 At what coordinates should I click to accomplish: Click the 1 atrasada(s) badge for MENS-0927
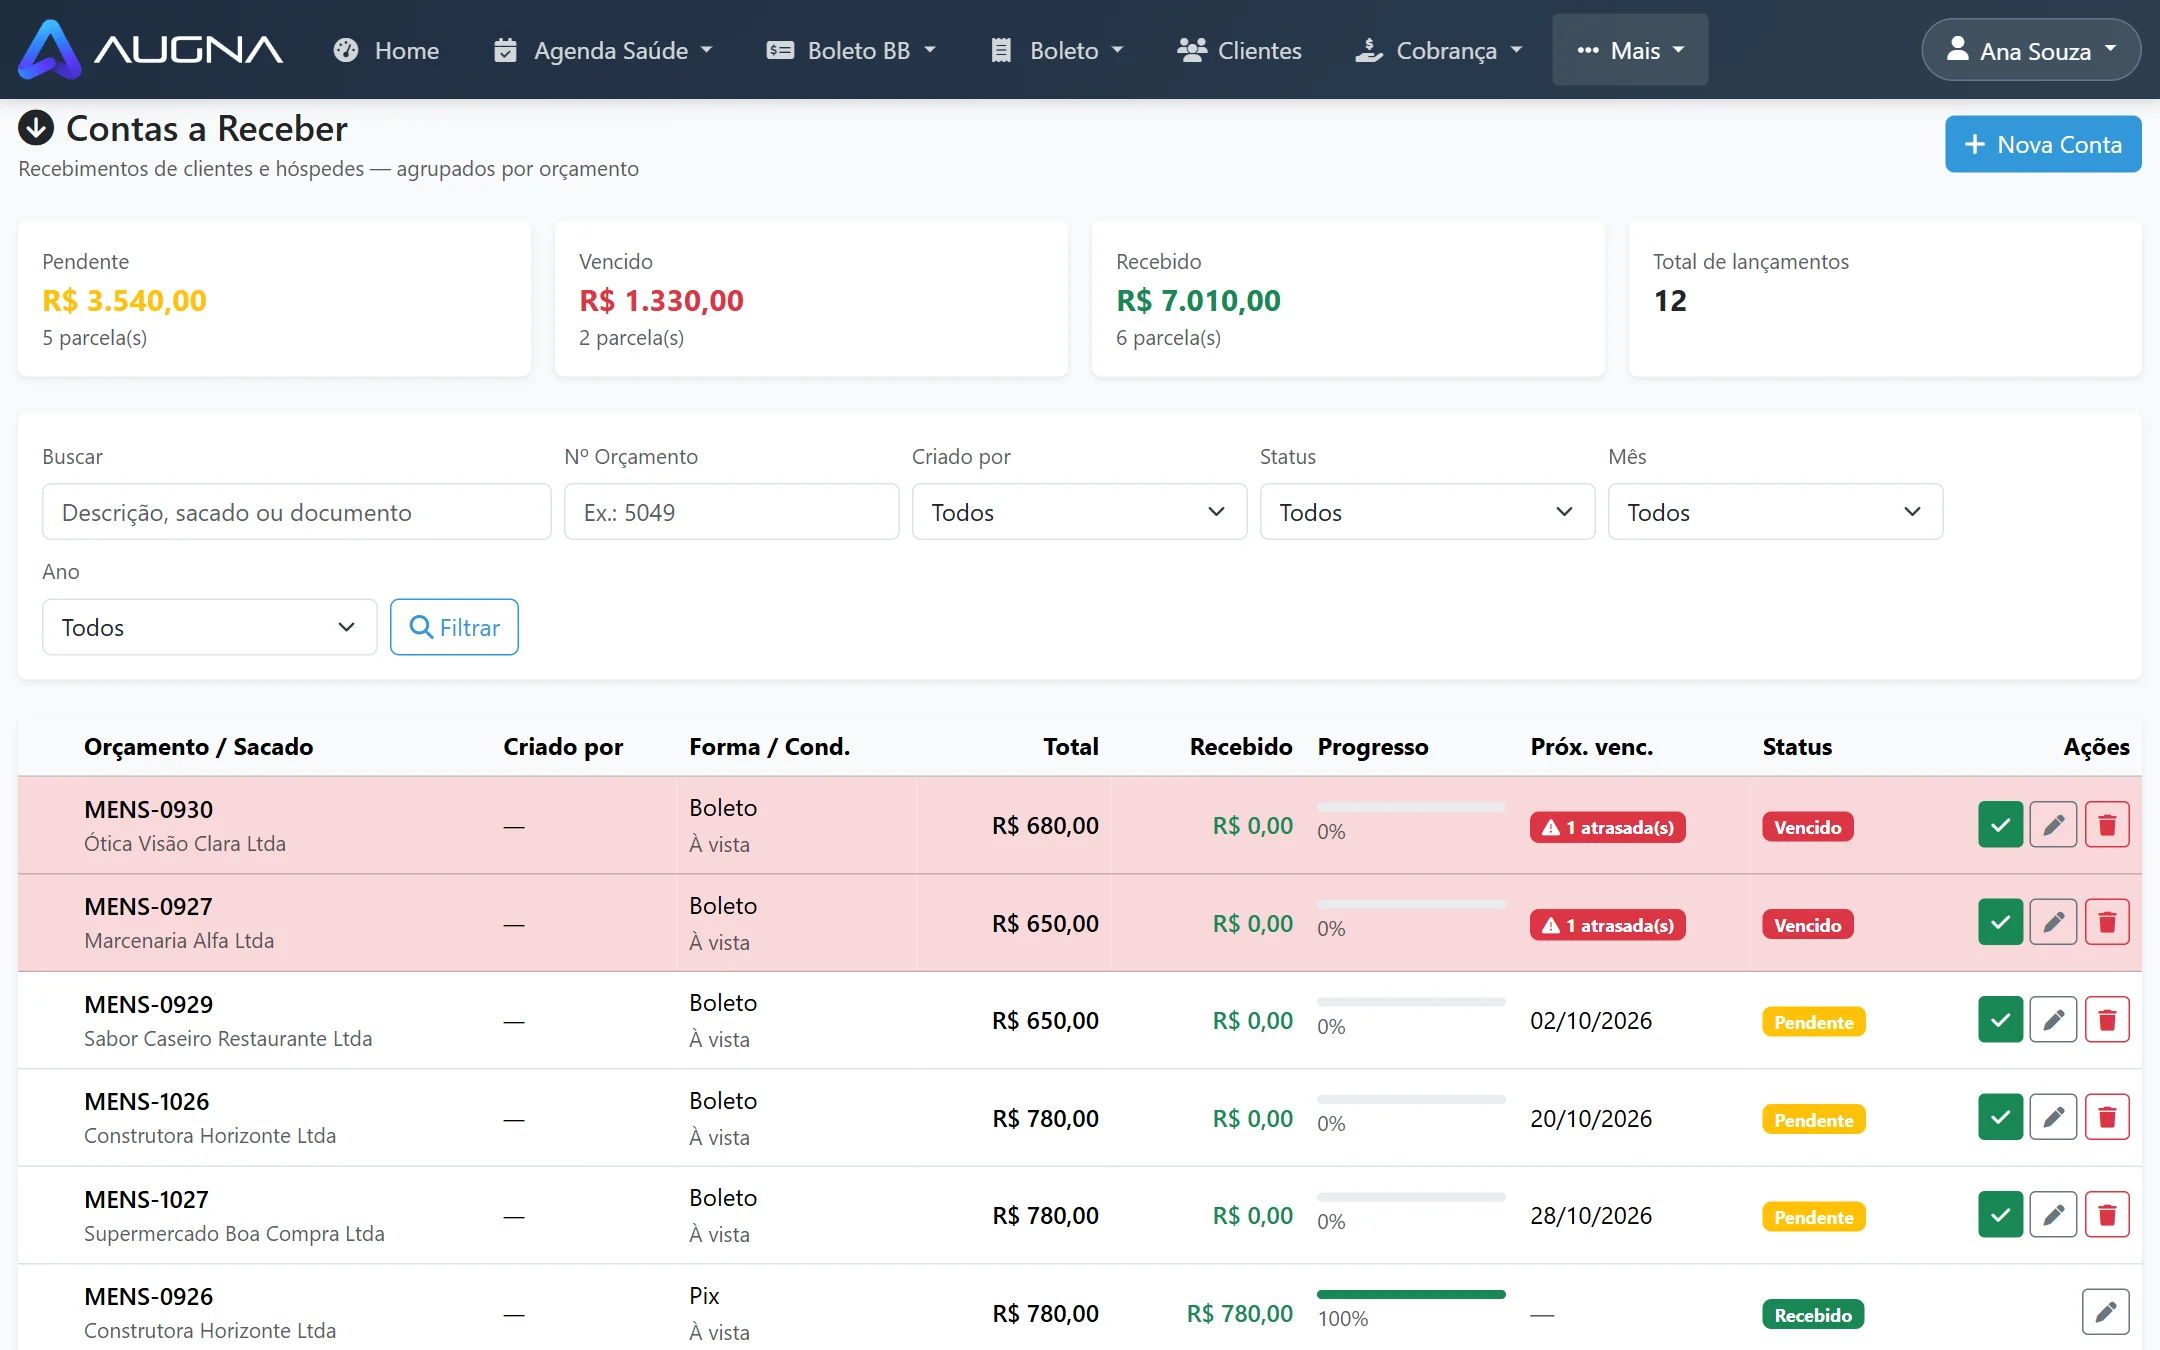(1607, 925)
